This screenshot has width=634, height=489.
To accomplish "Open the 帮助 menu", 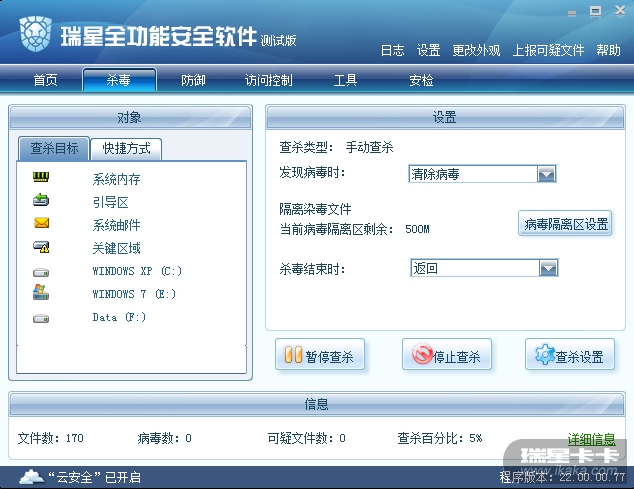I will 608,50.
